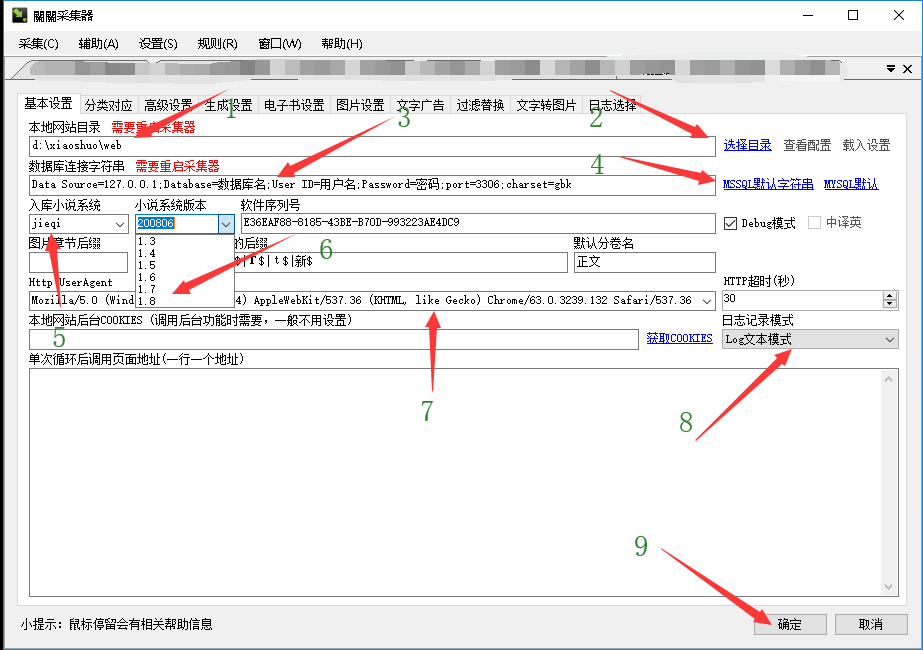Increase HTTP timeout with up arrow
923x650 pixels.
(890, 295)
